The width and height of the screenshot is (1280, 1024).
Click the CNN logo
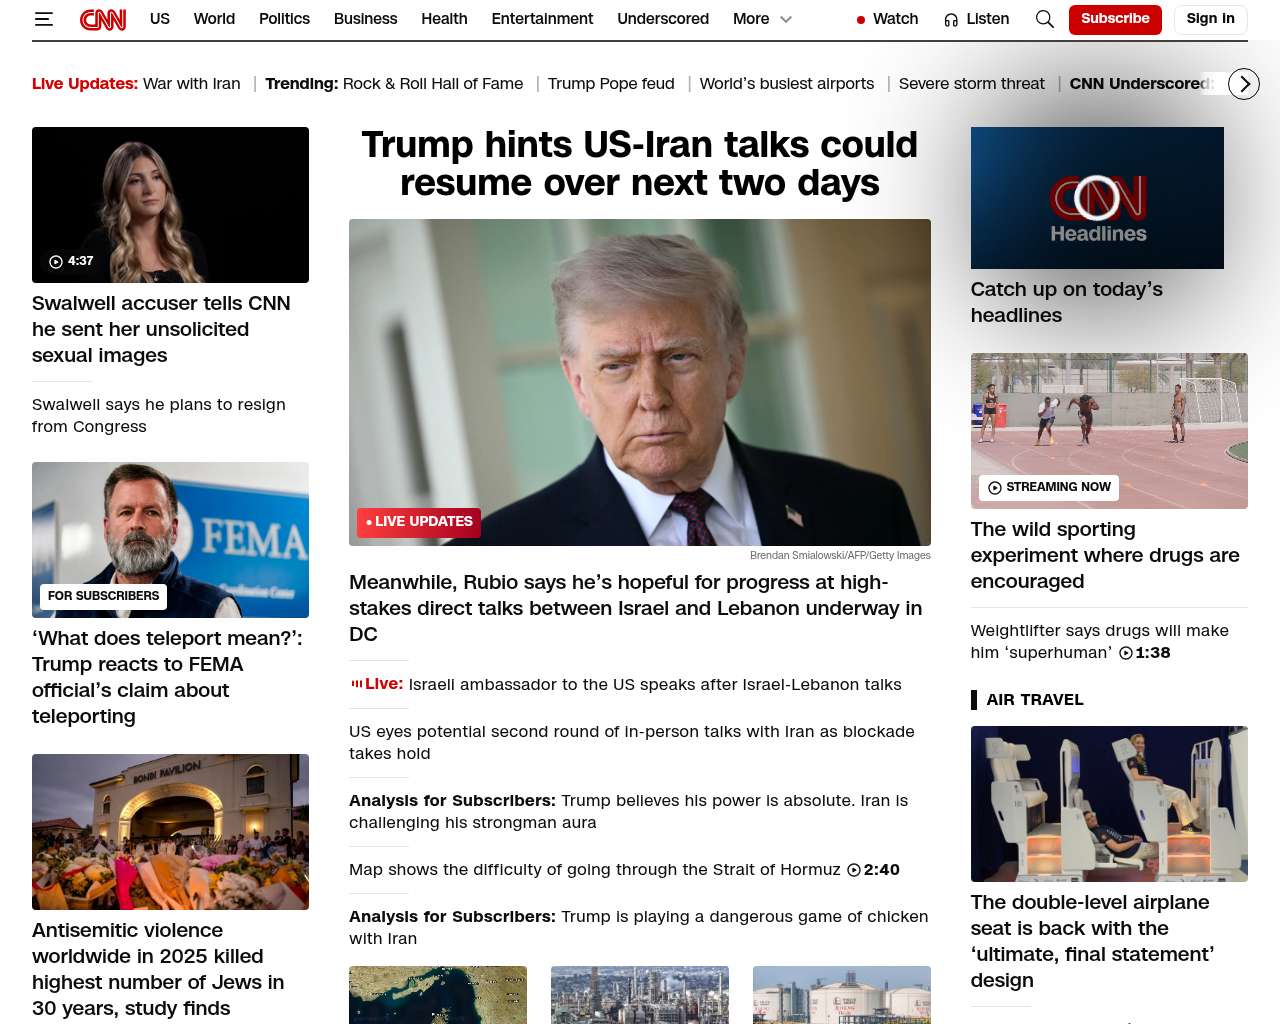click(x=103, y=19)
